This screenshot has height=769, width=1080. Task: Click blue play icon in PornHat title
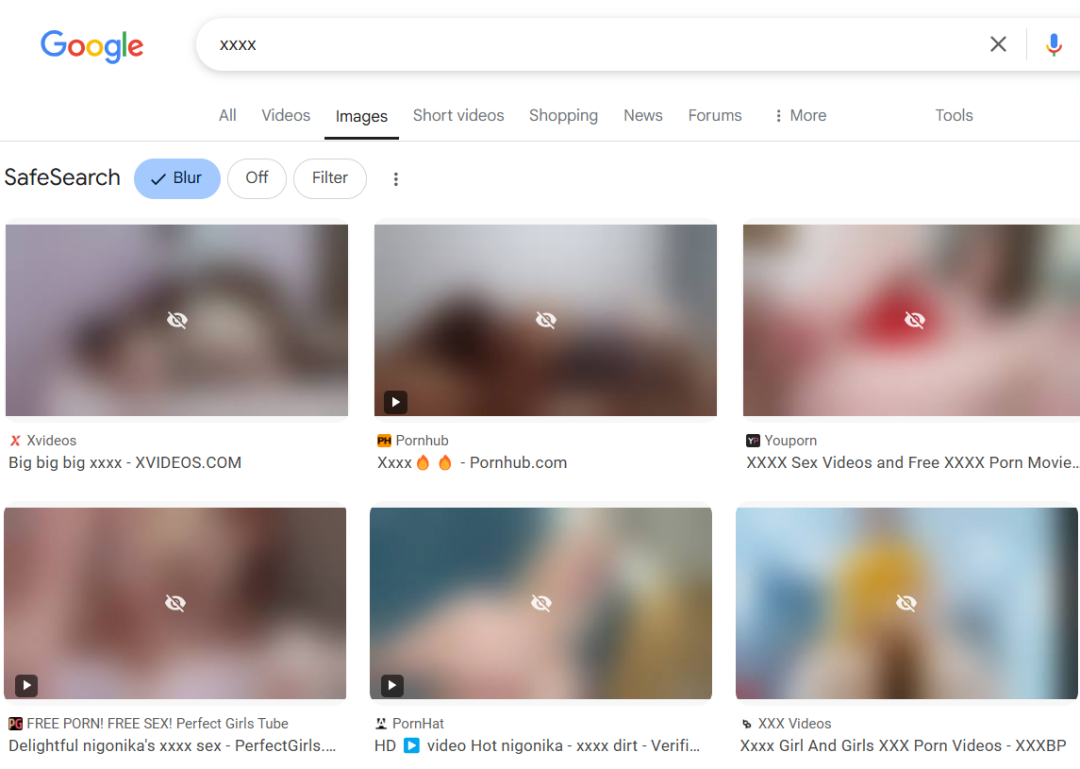[x=411, y=746]
